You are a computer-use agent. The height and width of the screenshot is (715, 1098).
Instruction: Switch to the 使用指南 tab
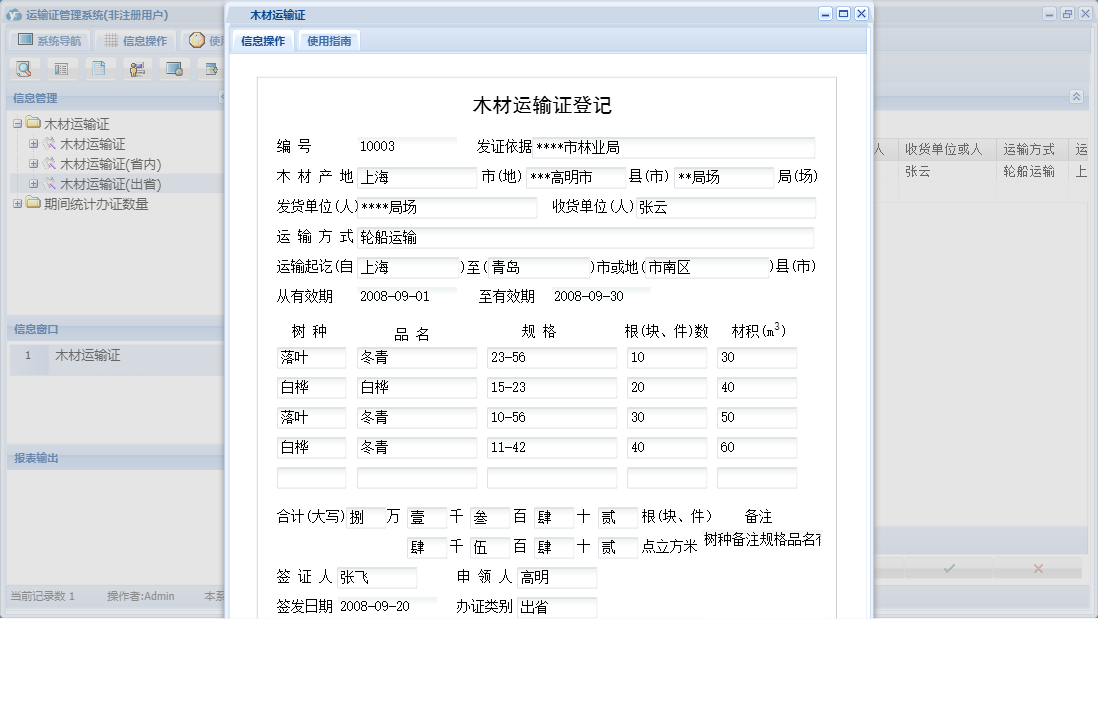tap(331, 40)
